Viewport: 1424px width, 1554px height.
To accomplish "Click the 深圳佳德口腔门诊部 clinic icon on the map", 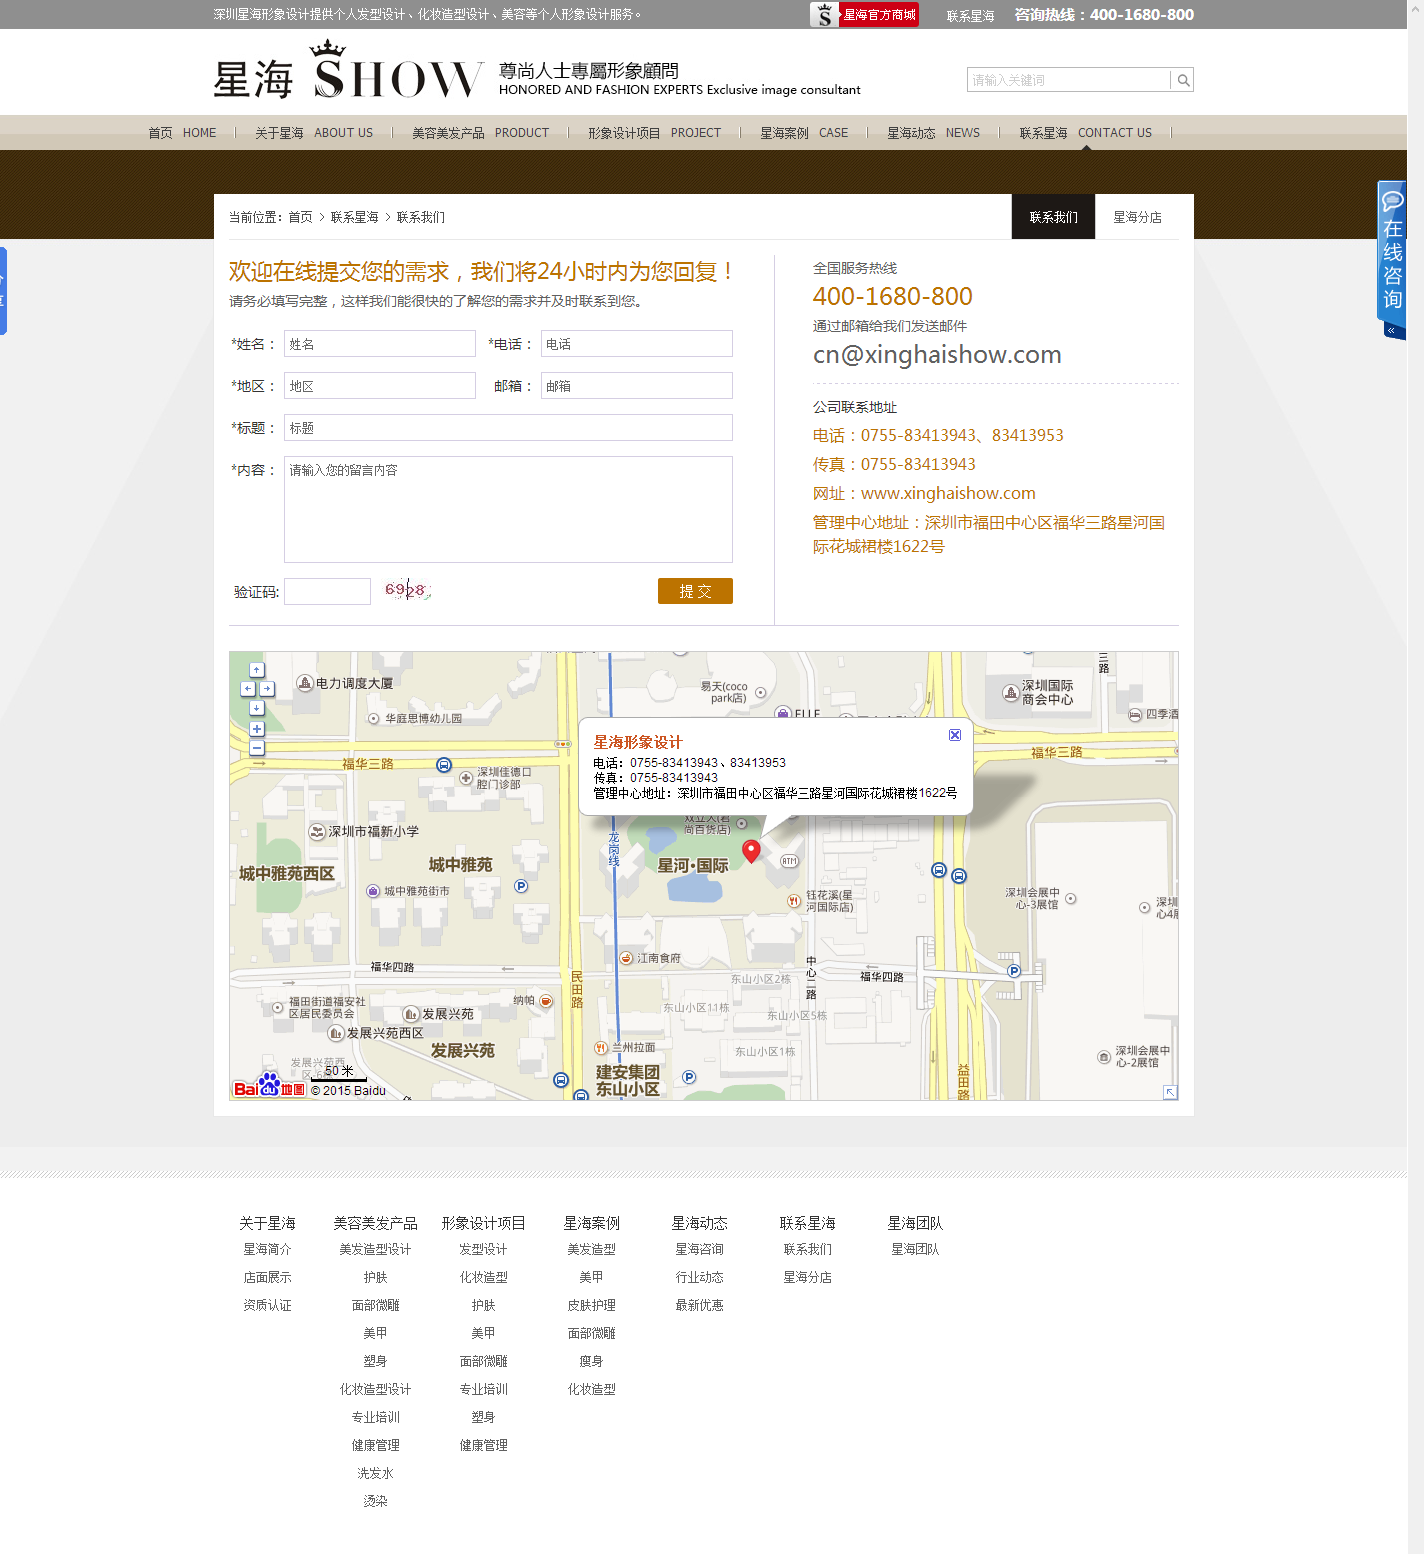I will [x=466, y=778].
